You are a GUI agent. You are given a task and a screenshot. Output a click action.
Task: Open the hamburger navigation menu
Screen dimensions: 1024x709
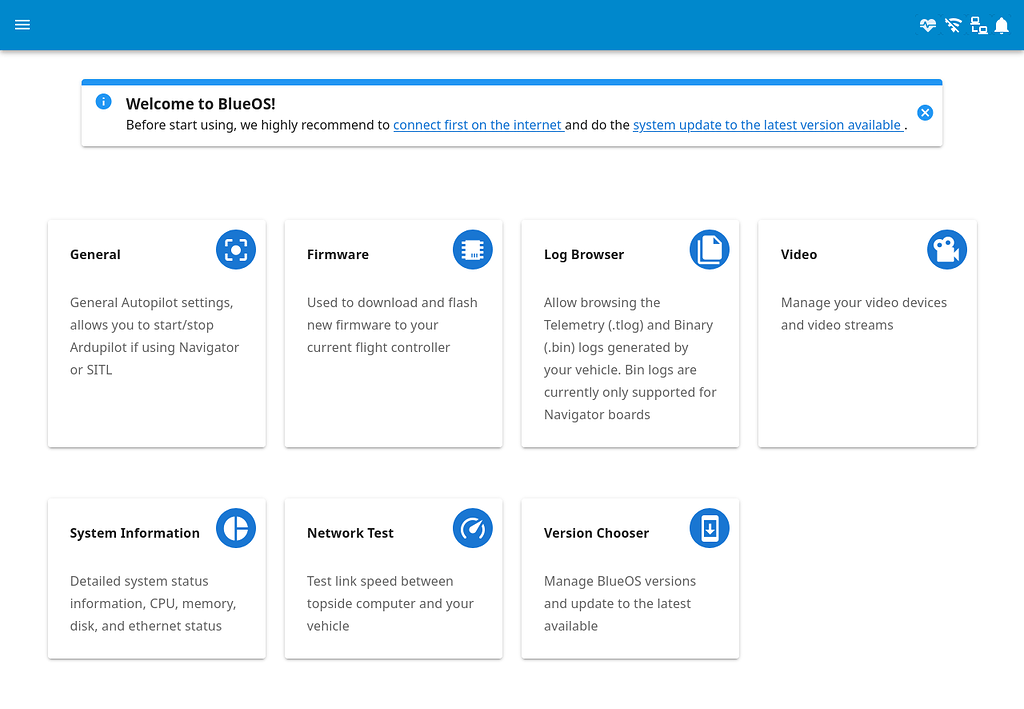[22, 25]
